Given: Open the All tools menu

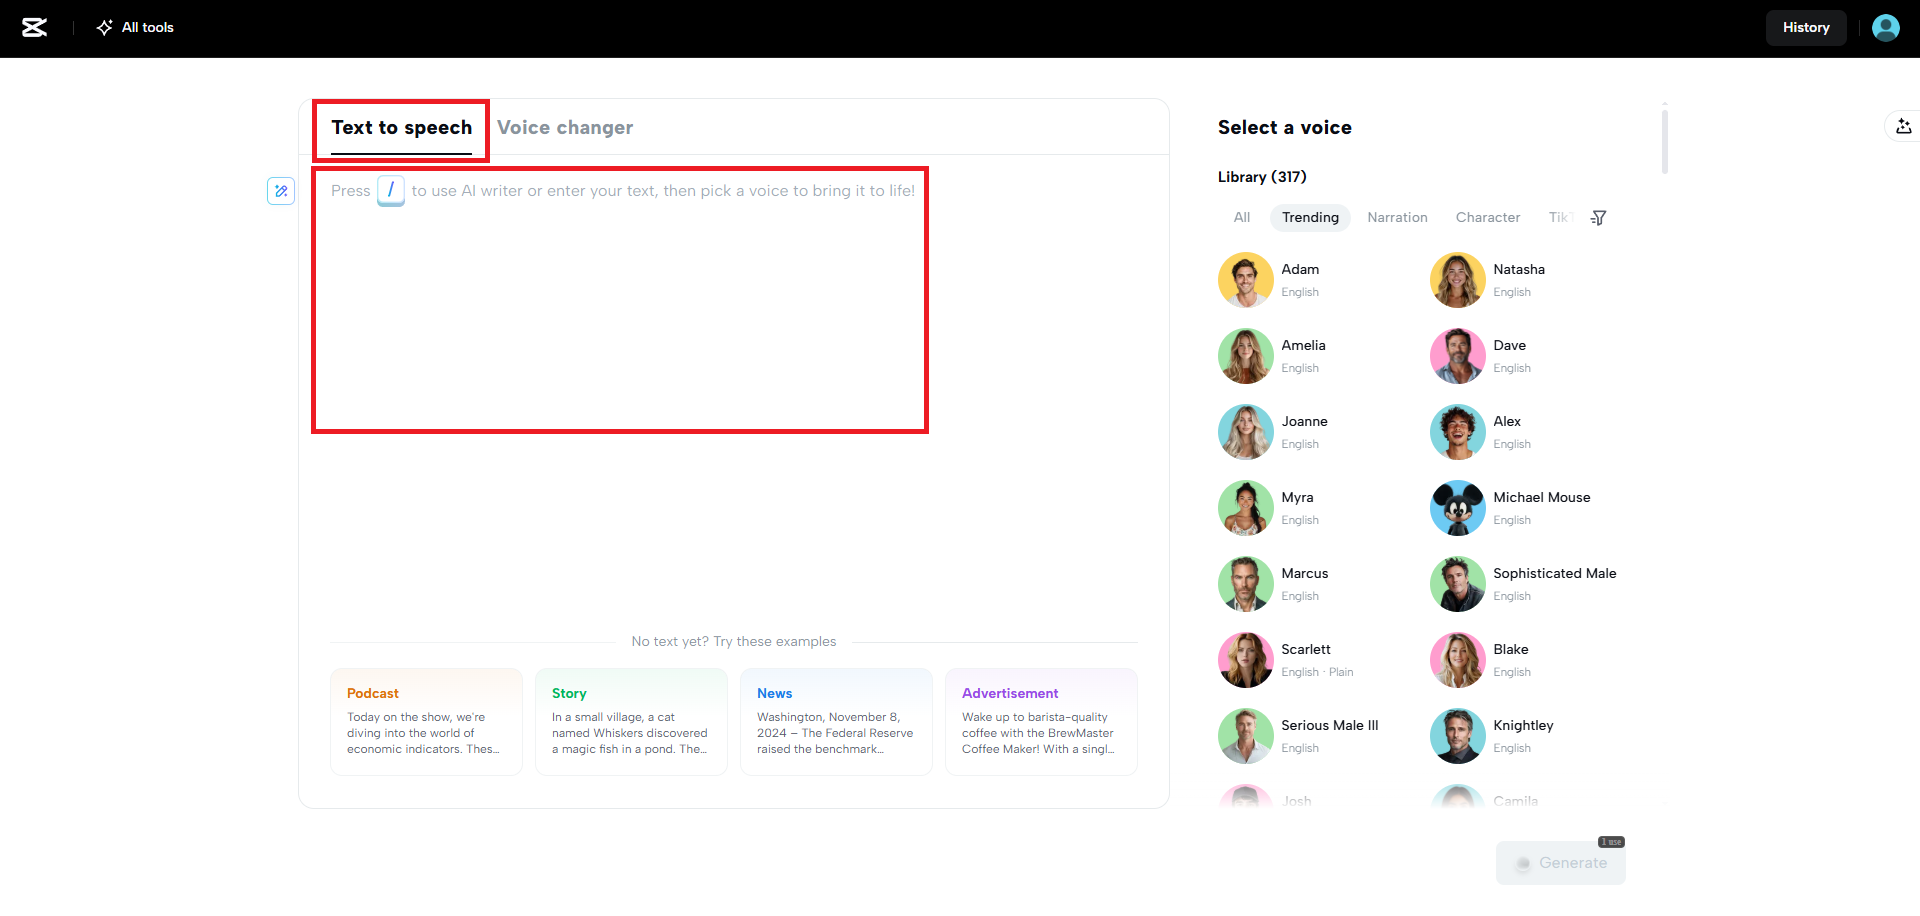Looking at the screenshot, I should [134, 27].
